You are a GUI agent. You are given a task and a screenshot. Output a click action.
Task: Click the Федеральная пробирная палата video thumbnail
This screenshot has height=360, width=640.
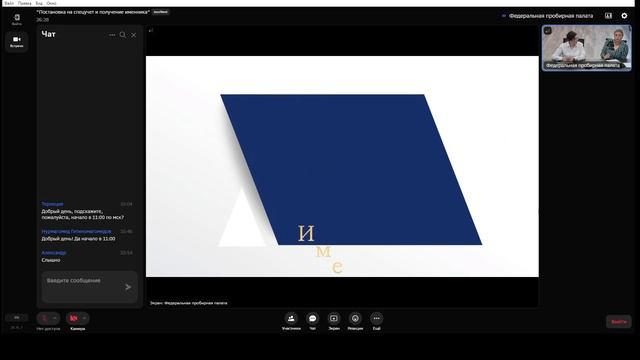point(587,48)
